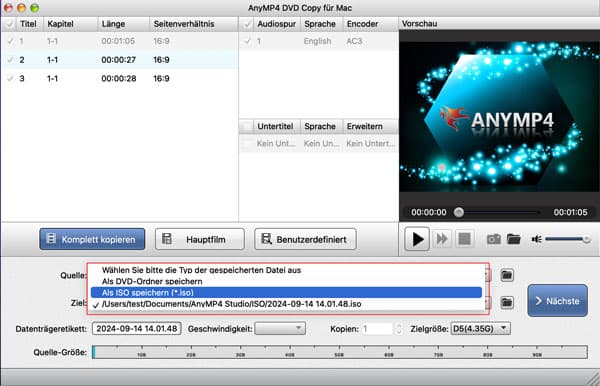
Task: Click the ANYMP4 preview video area
Action: [x=499, y=117]
